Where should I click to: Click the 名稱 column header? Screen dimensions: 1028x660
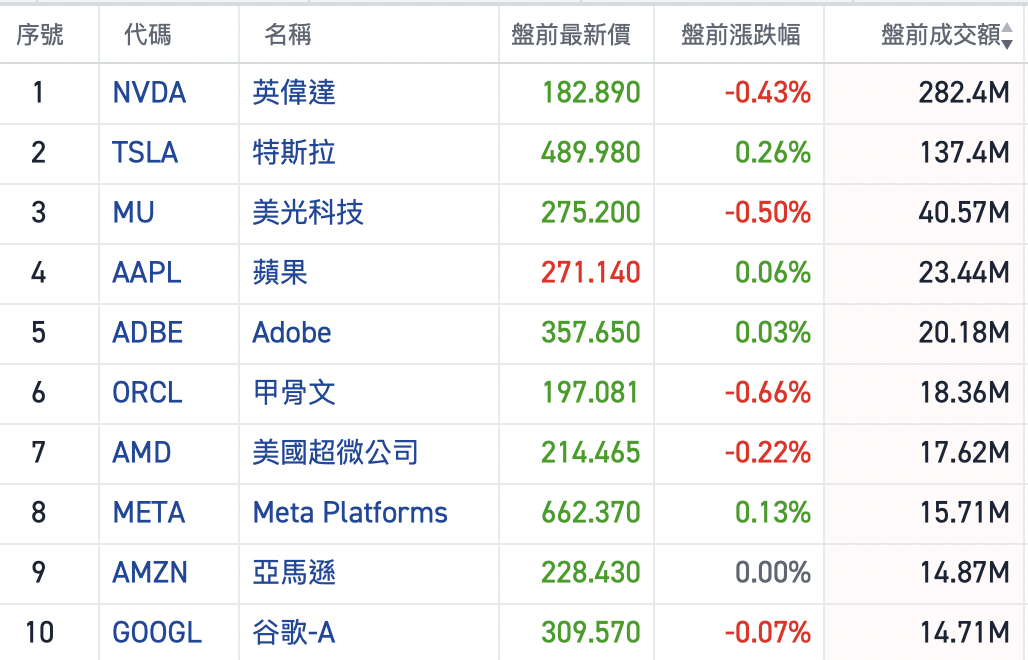[x=288, y=36]
